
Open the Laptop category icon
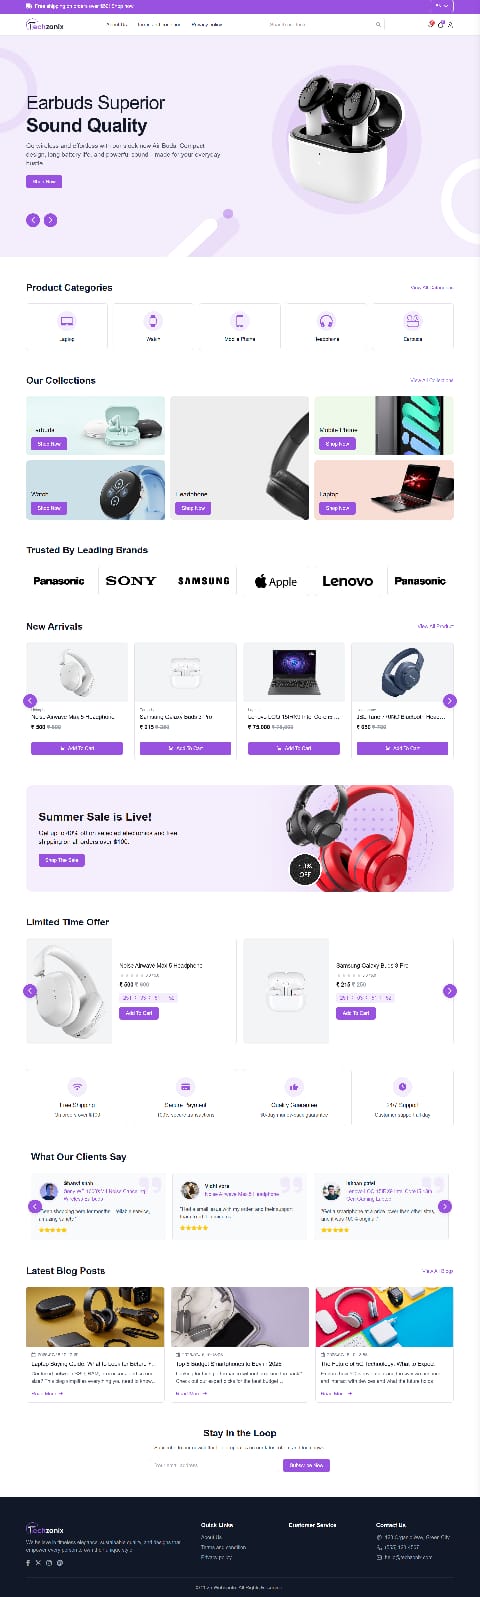pyautogui.click(x=67, y=321)
